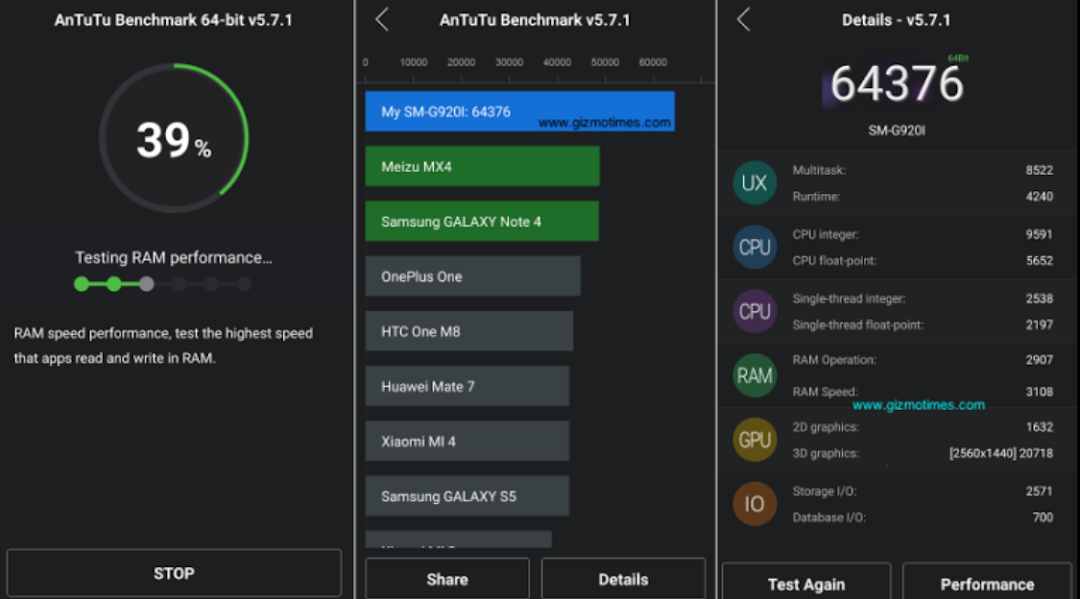Select the OnePlus One bar
This screenshot has height=599, width=1080.
point(472,276)
